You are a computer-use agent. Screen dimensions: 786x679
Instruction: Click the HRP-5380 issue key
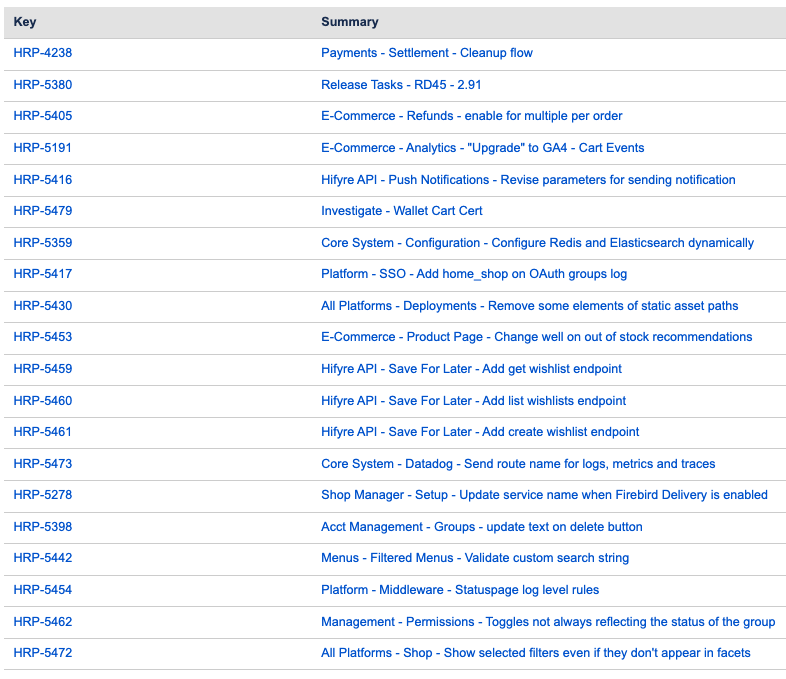(43, 85)
